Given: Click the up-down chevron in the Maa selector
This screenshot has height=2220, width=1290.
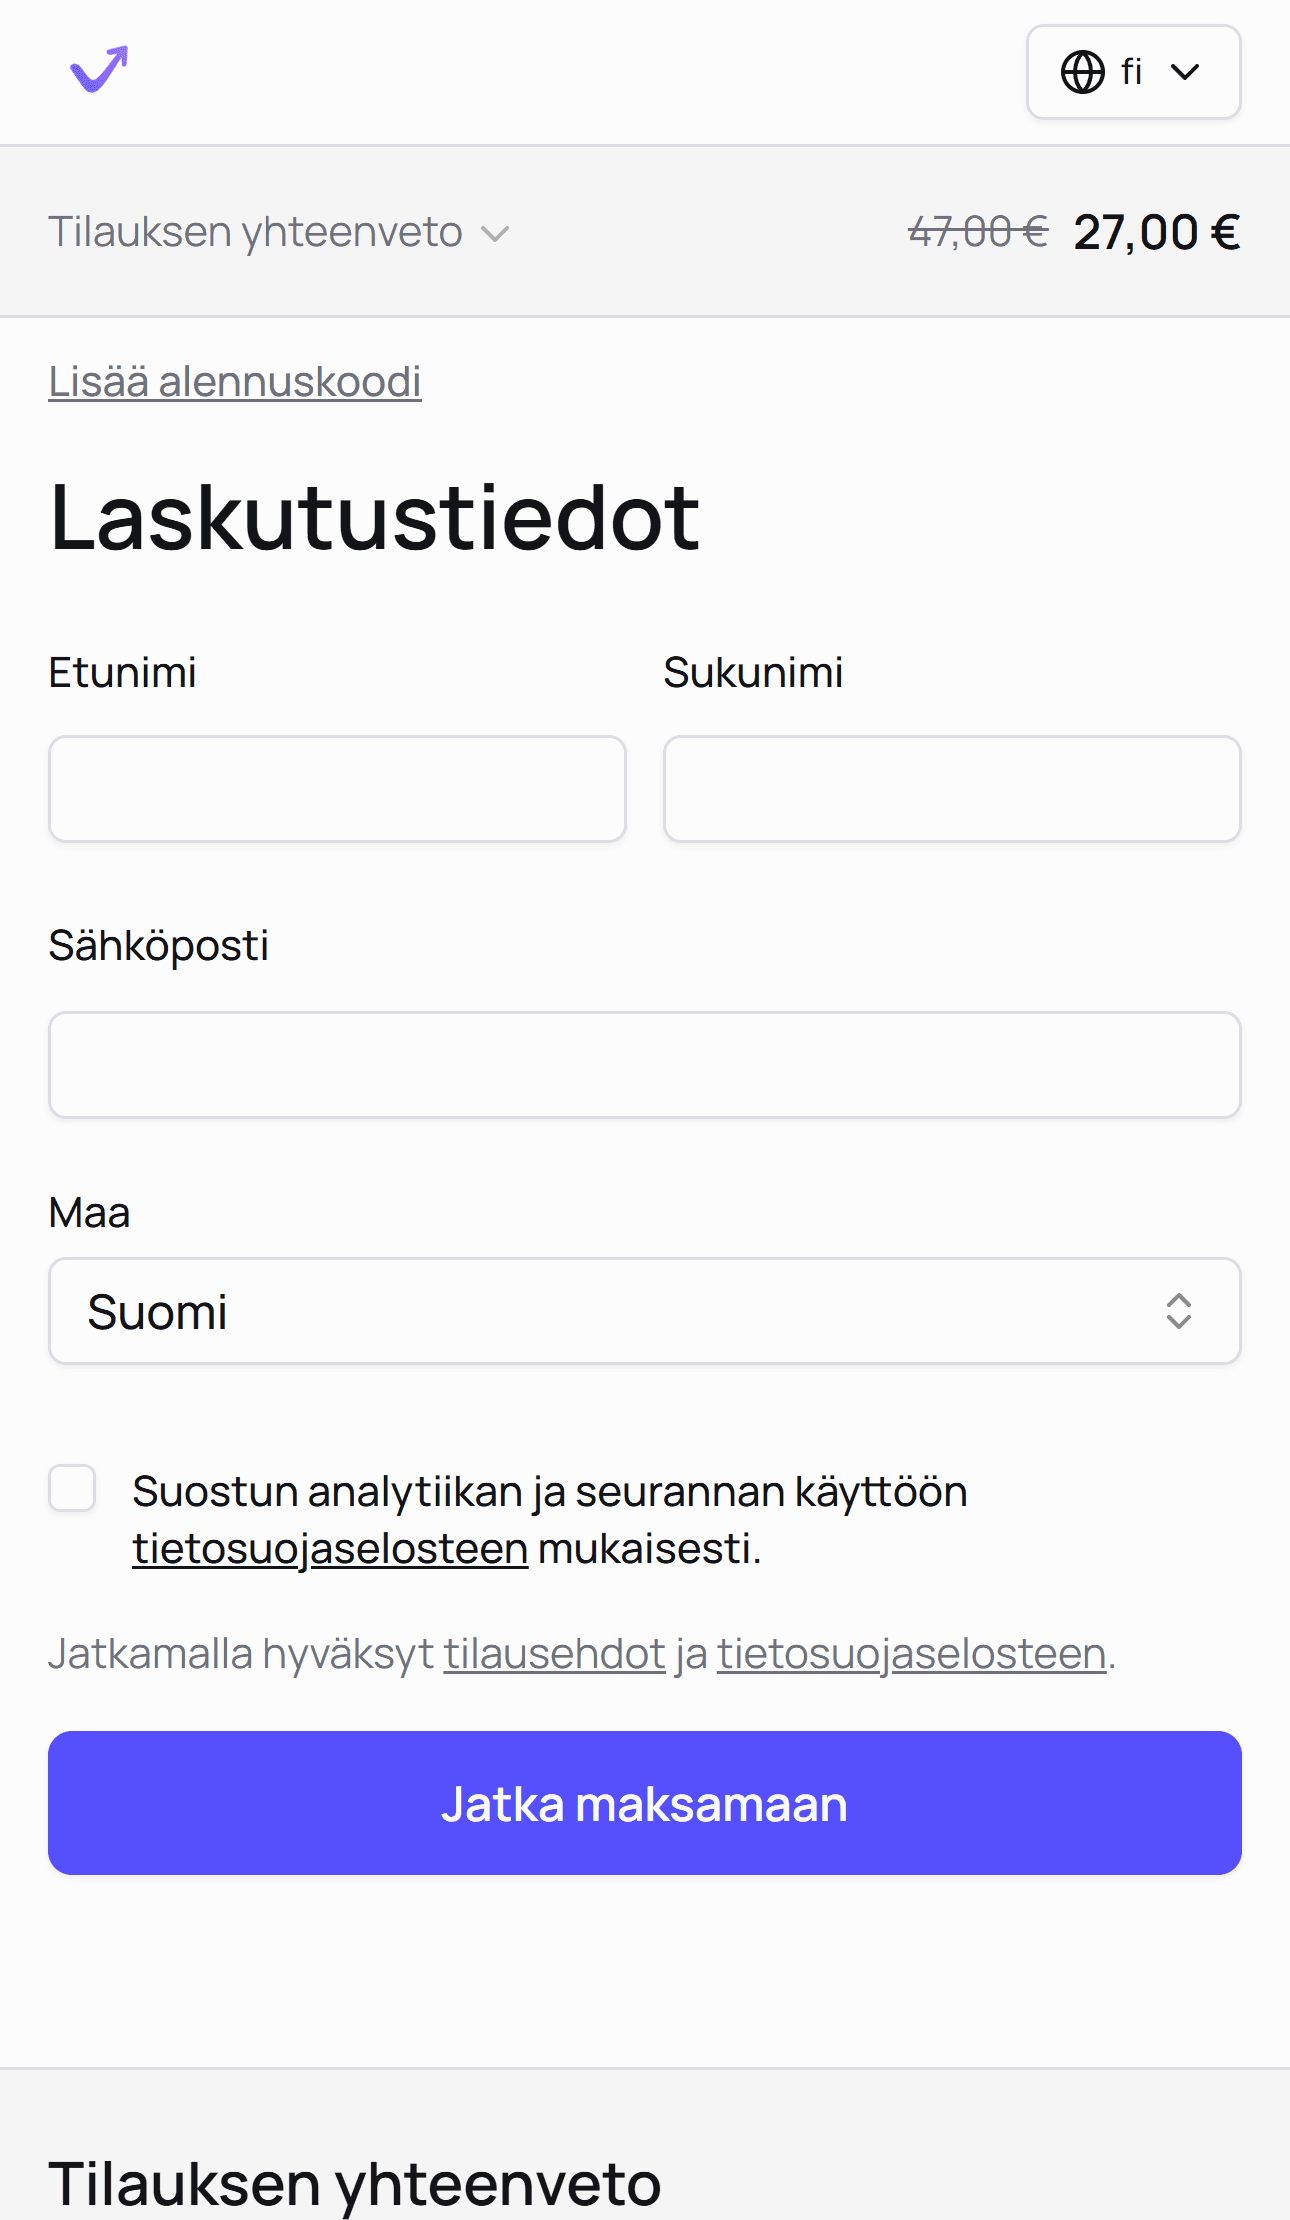Looking at the screenshot, I should (1180, 1311).
